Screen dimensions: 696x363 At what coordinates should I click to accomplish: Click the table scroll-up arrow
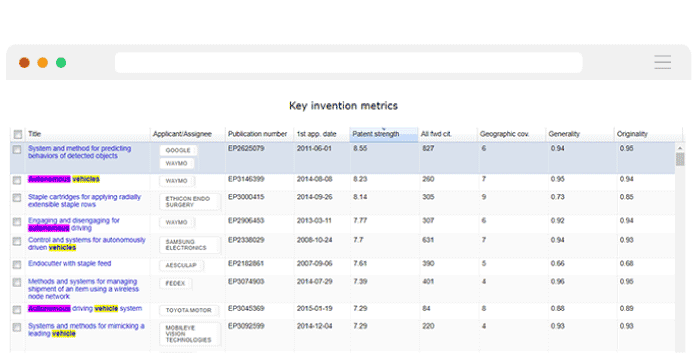pyautogui.click(x=680, y=148)
